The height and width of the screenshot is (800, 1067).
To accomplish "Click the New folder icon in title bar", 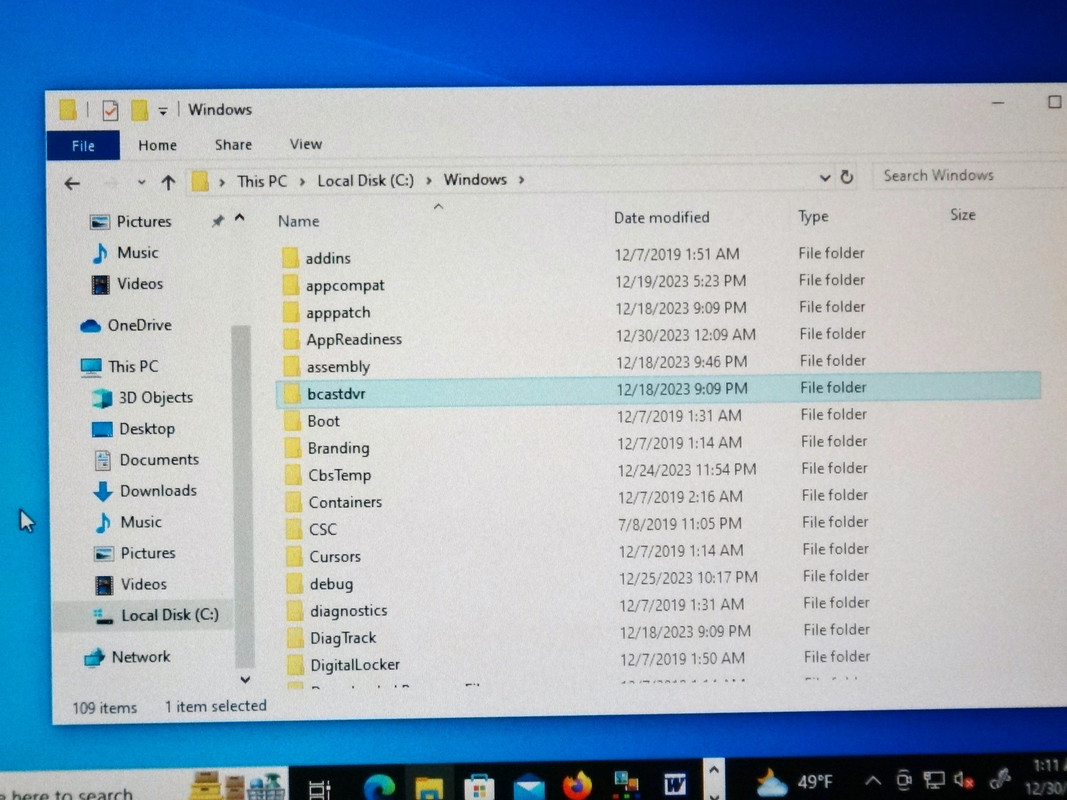I will [x=139, y=110].
